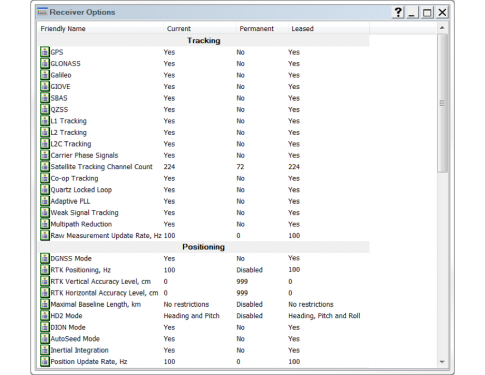Image resolution: width=485 pixels, height=375 pixels.
Task: Click the GLONASS row icon
Action: click(x=45, y=63)
